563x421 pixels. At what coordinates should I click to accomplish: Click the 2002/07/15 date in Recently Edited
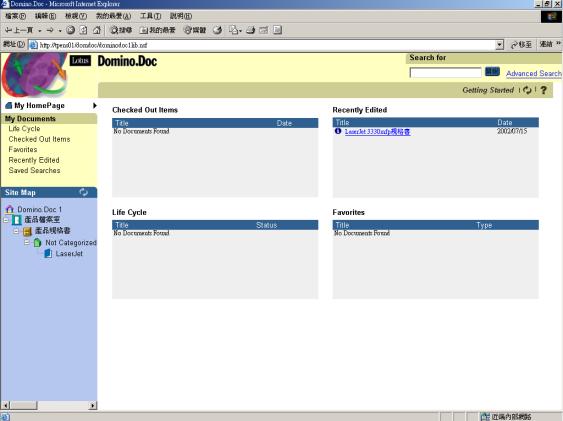pos(512,131)
